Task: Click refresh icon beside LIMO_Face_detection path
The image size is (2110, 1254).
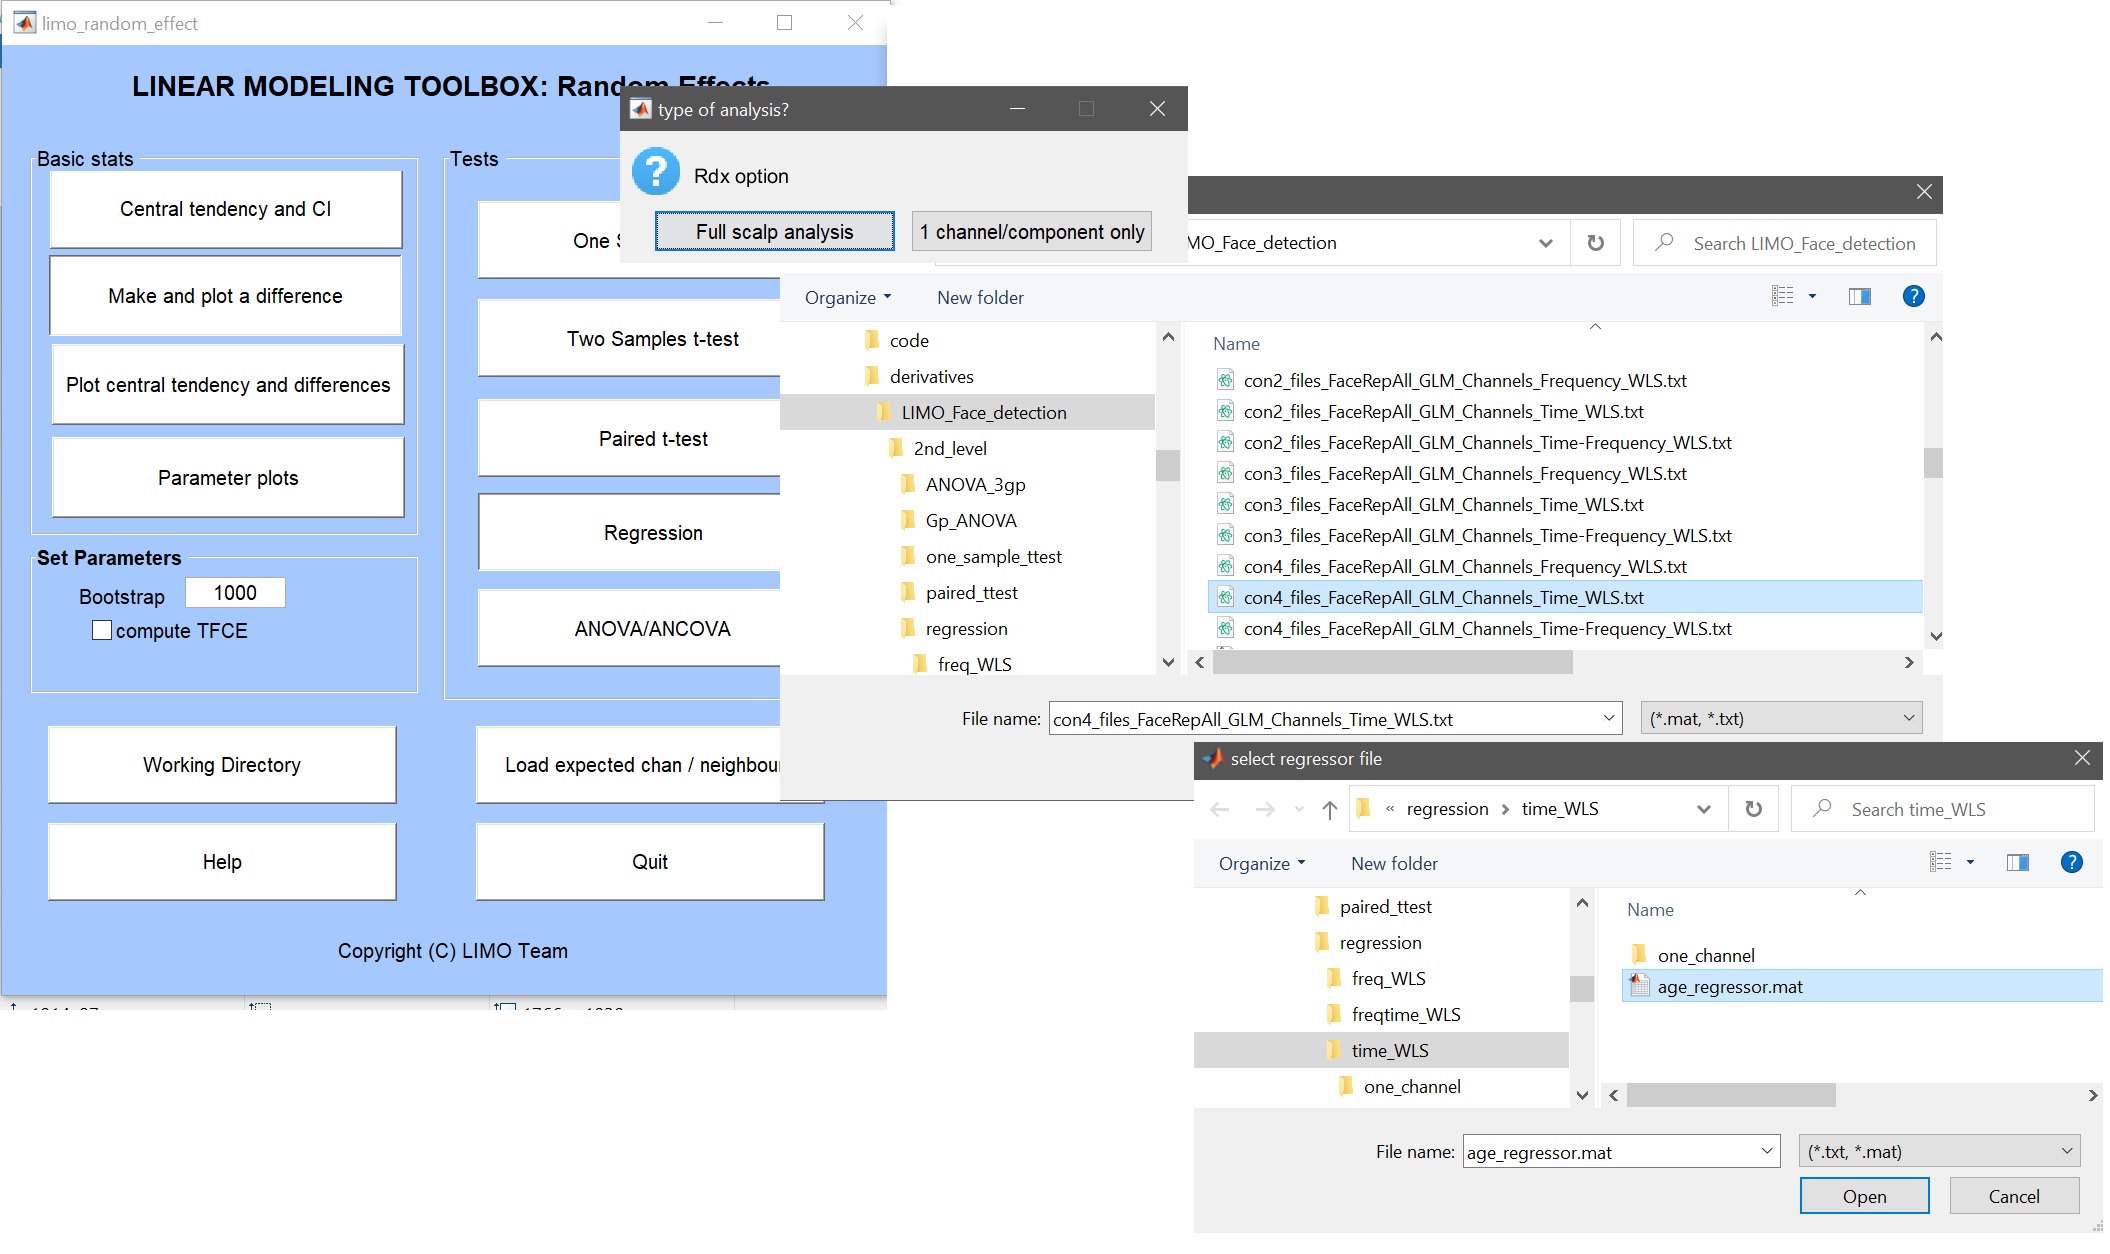Action: pyautogui.click(x=1595, y=243)
